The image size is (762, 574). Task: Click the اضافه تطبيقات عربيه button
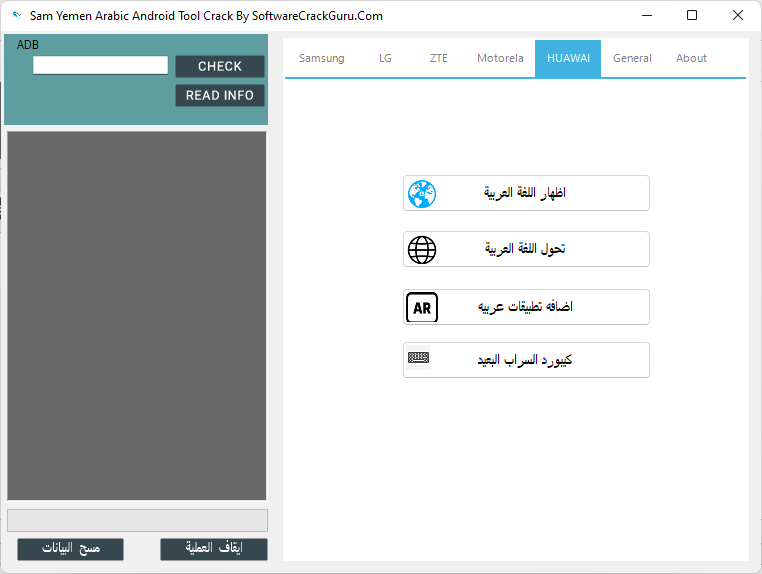[526, 307]
